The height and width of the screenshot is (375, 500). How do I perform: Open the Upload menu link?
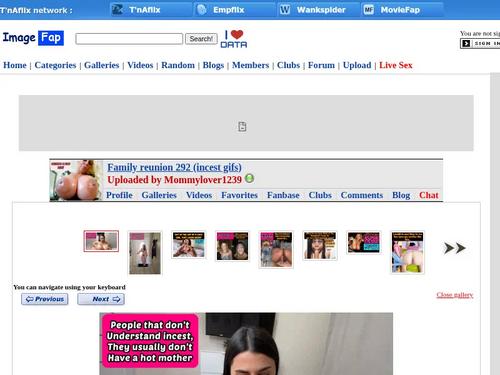pos(357,65)
